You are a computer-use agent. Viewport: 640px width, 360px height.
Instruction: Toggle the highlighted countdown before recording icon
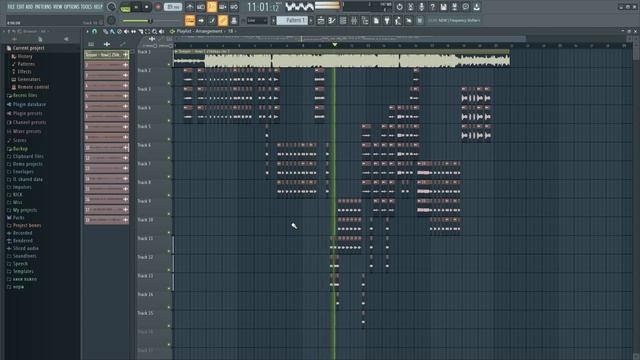(212, 7)
